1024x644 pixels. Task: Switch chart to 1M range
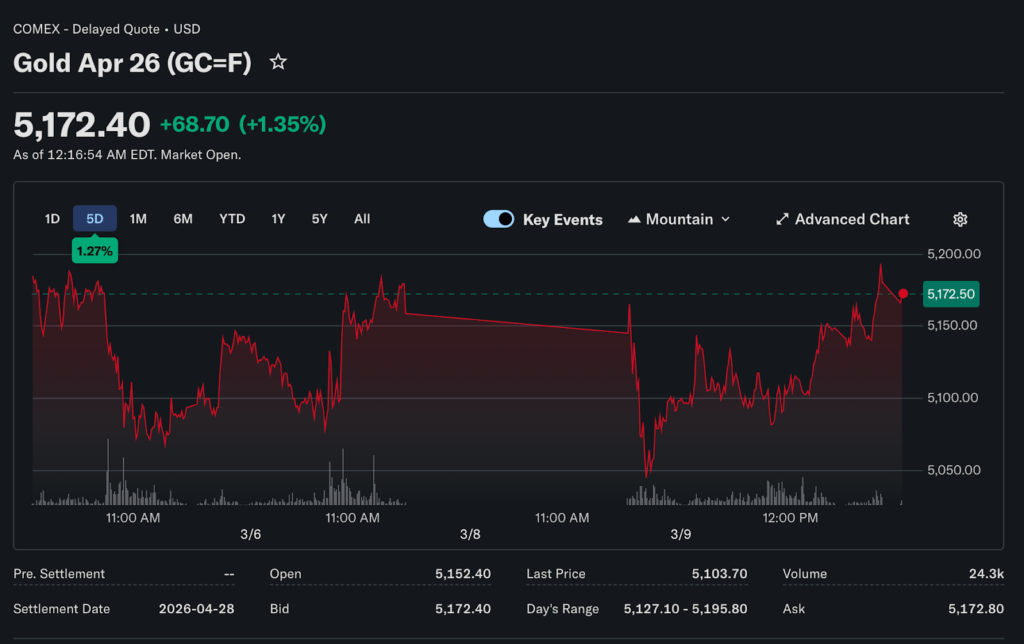[138, 219]
